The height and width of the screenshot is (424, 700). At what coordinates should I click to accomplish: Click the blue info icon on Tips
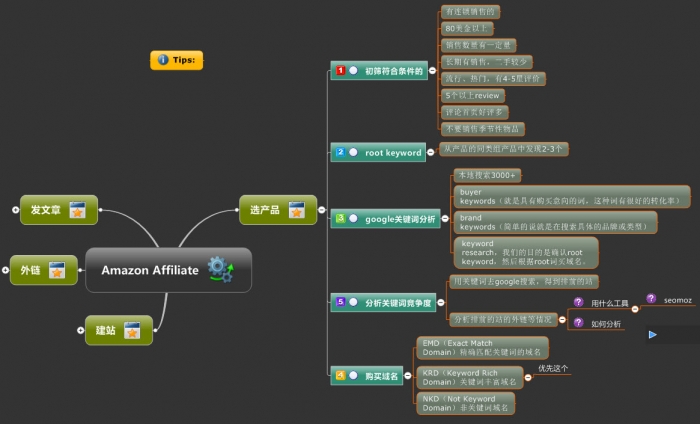pos(163,60)
